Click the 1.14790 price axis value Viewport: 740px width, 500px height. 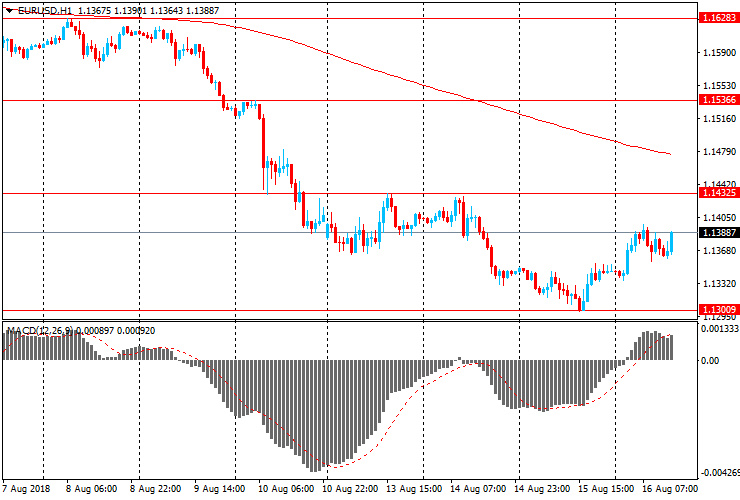[x=719, y=152]
